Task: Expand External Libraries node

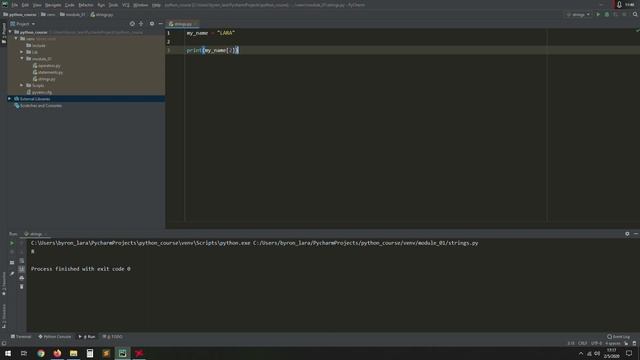Action: point(10,99)
